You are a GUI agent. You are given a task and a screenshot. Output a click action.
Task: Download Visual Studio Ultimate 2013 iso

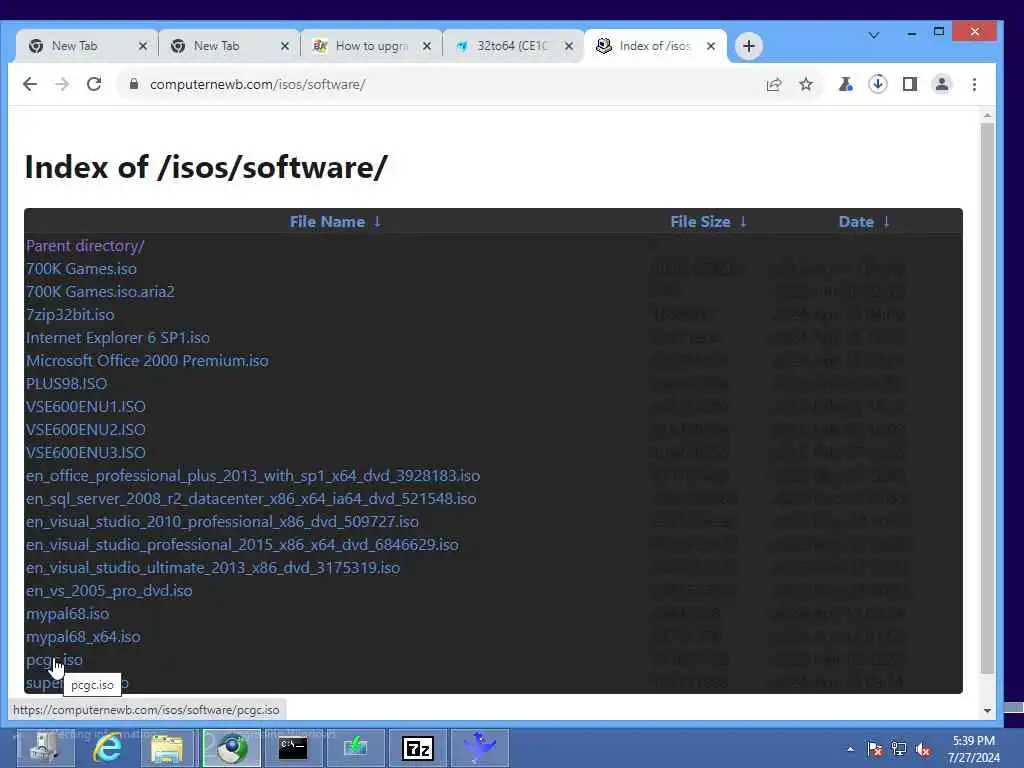pyautogui.click(x=213, y=568)
